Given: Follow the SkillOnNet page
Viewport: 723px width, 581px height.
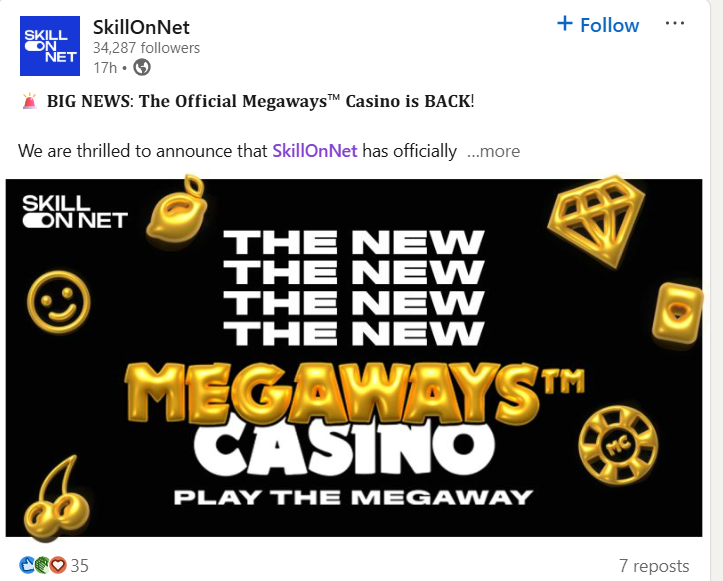Looking at the screenshot, I should click(598, 24).
